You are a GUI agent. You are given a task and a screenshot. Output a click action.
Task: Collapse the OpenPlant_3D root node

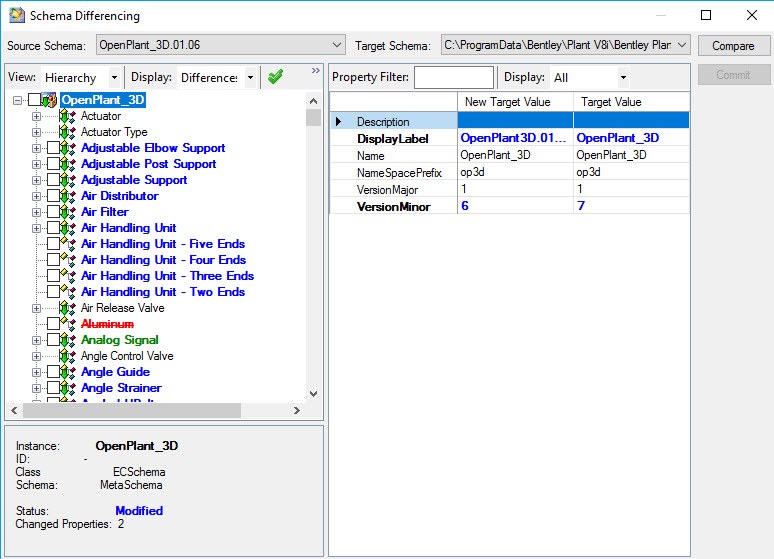[18, 100]
